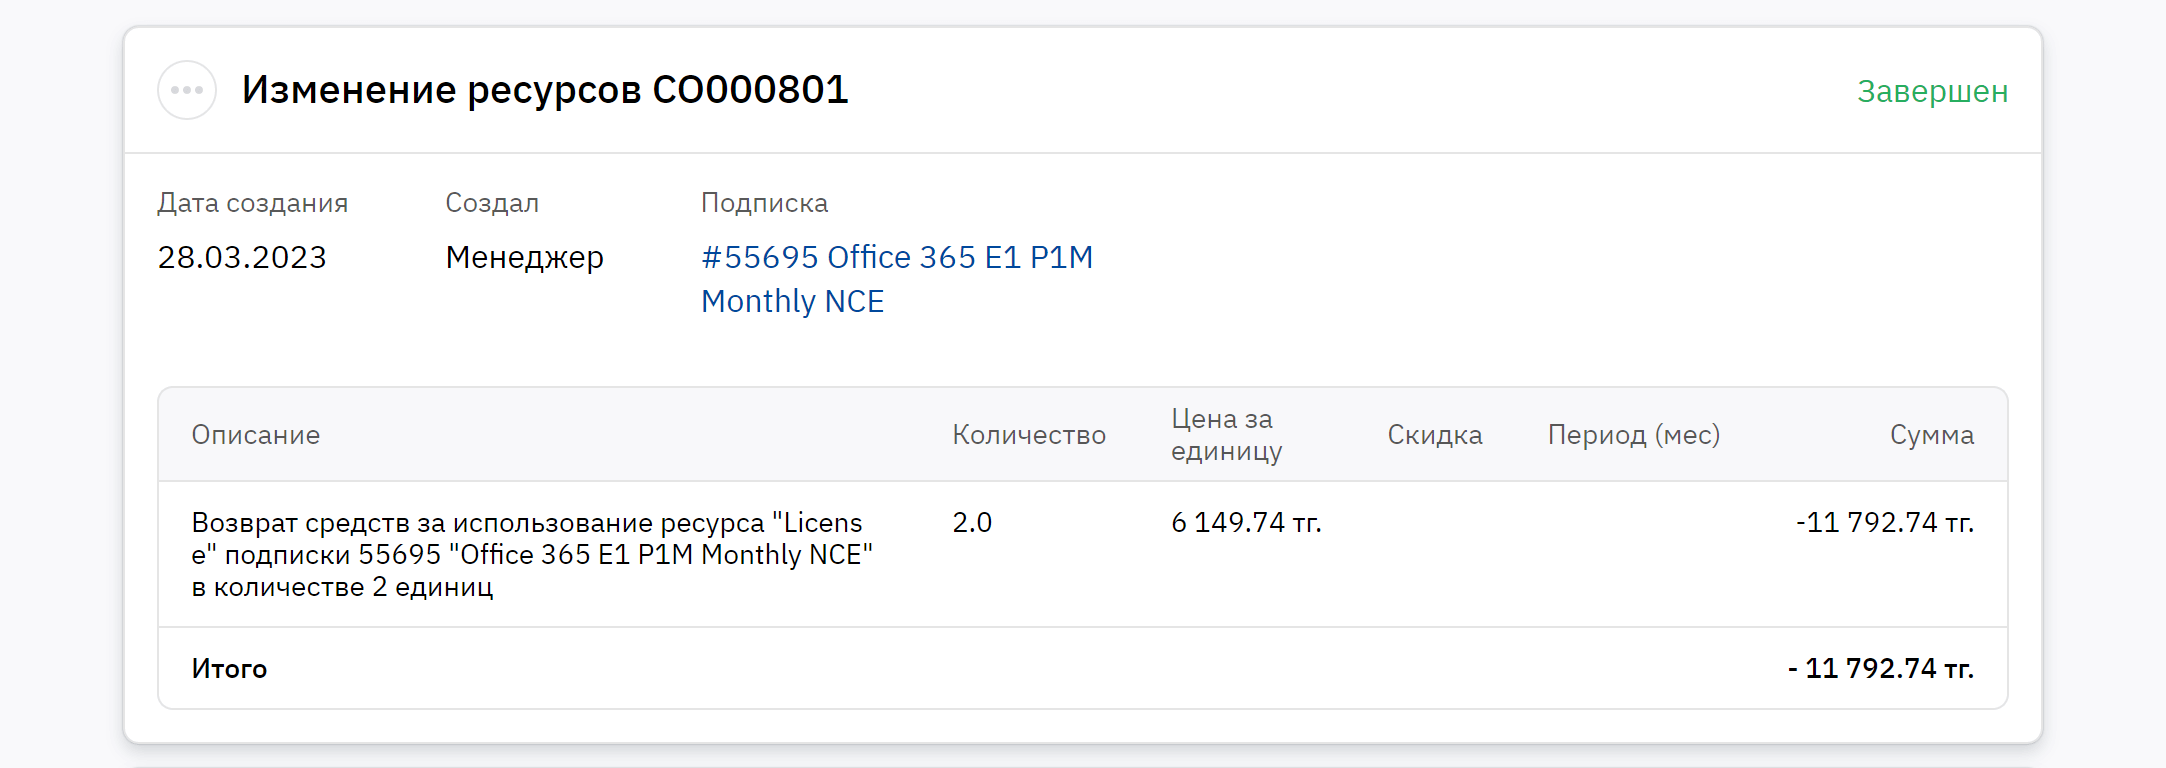Click the refund description text in the table row

pos(532,554)
